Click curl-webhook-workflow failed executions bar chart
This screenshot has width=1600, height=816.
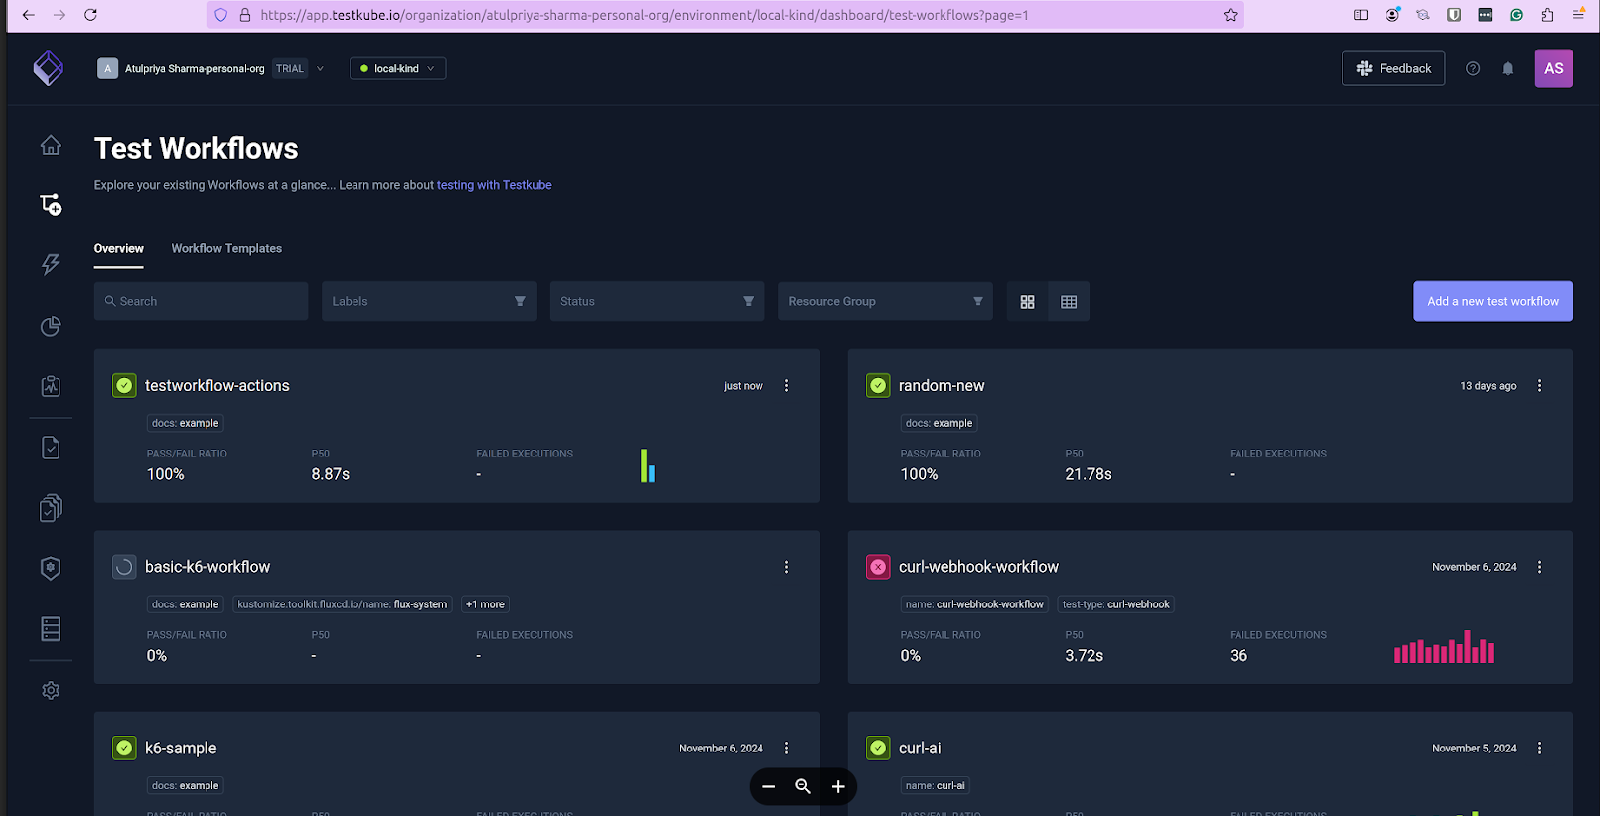1444,647
